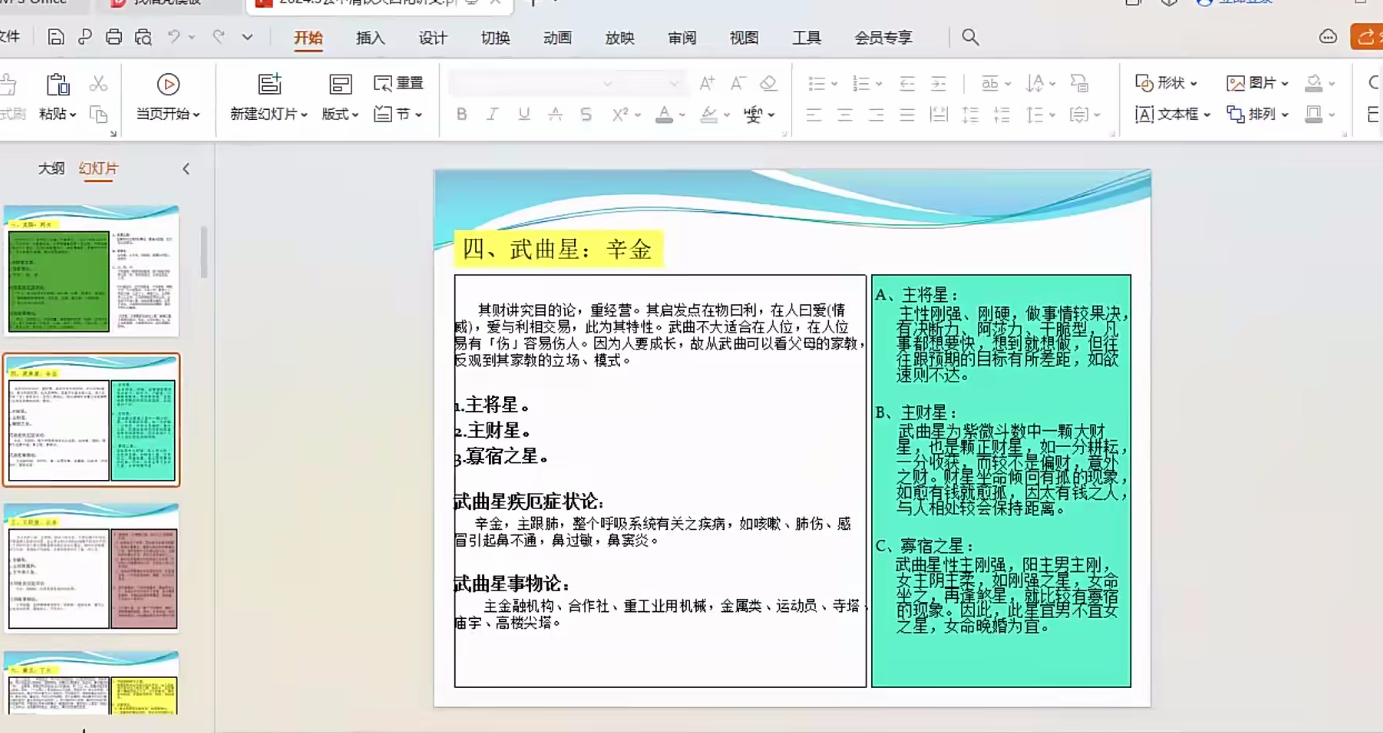Select the 当页开始 slideshow playback icon

pyautogui.click(x=168, y=83)
